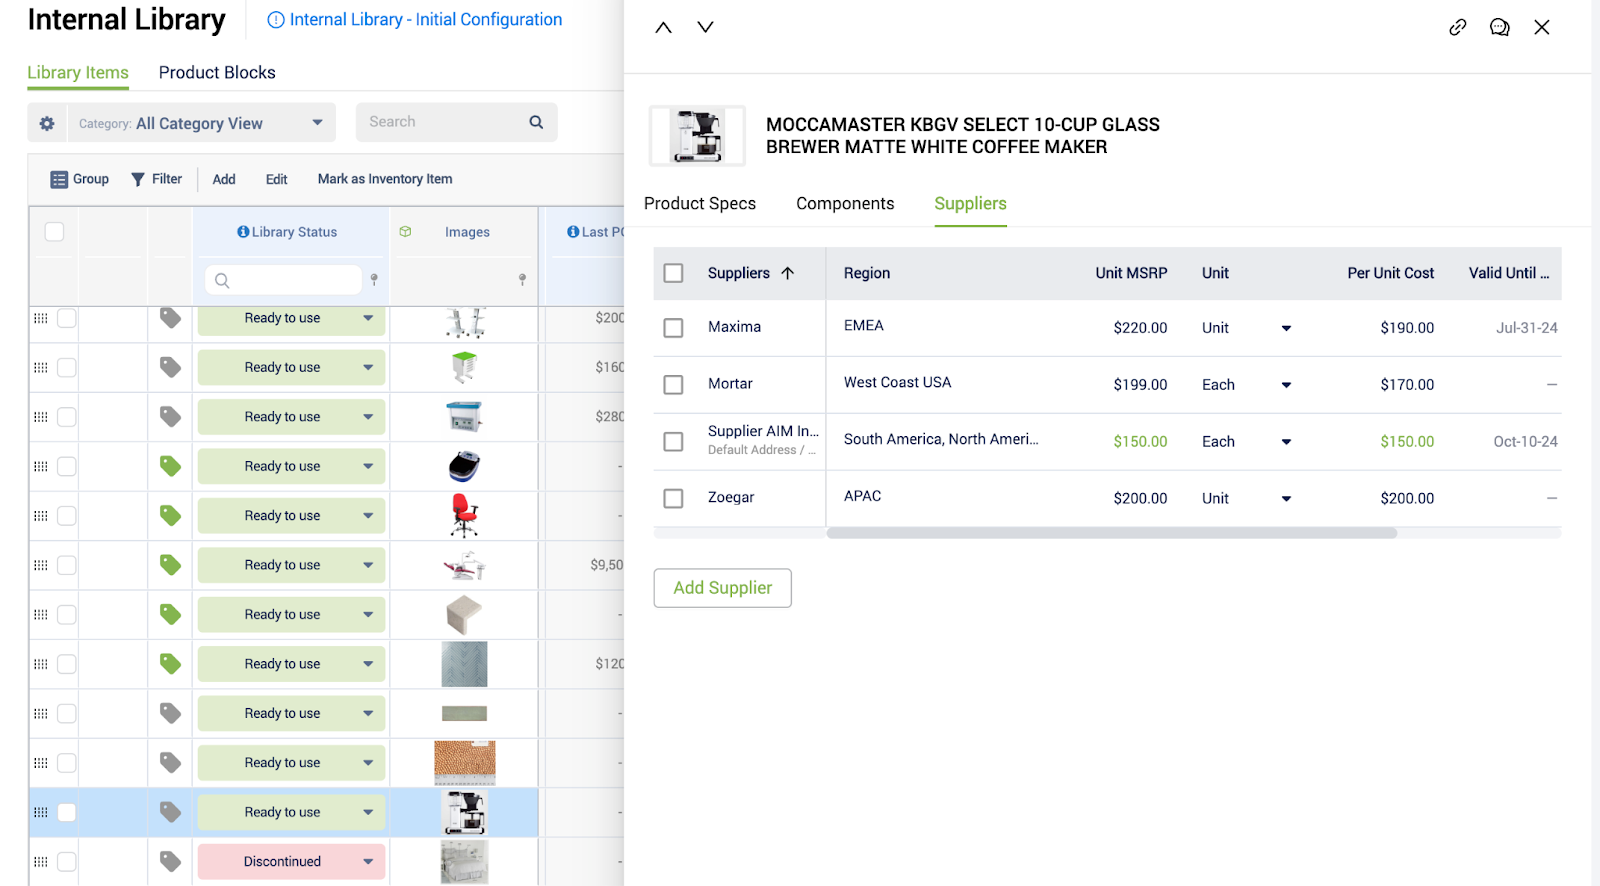Click the search magnifier icon
The image size is (1600, 886).
tap(536, 122)
